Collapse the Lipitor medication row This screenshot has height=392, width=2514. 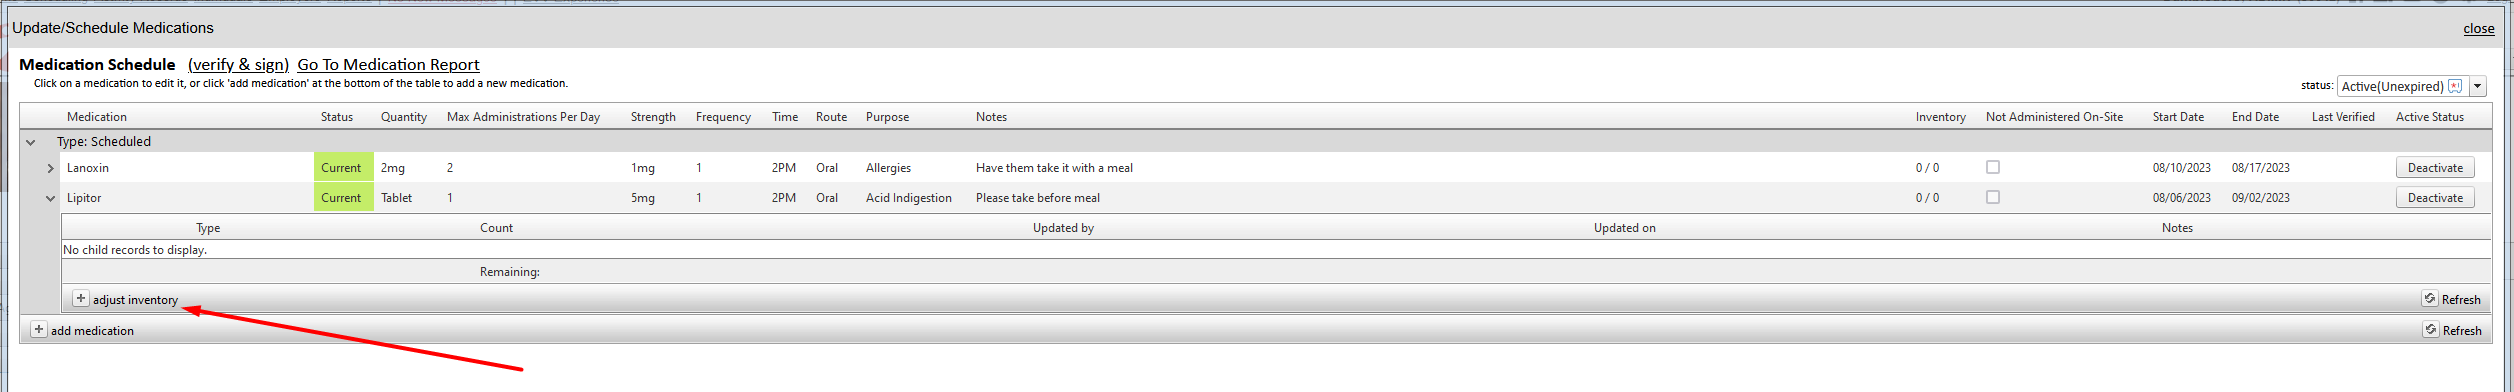pos(50,198)
